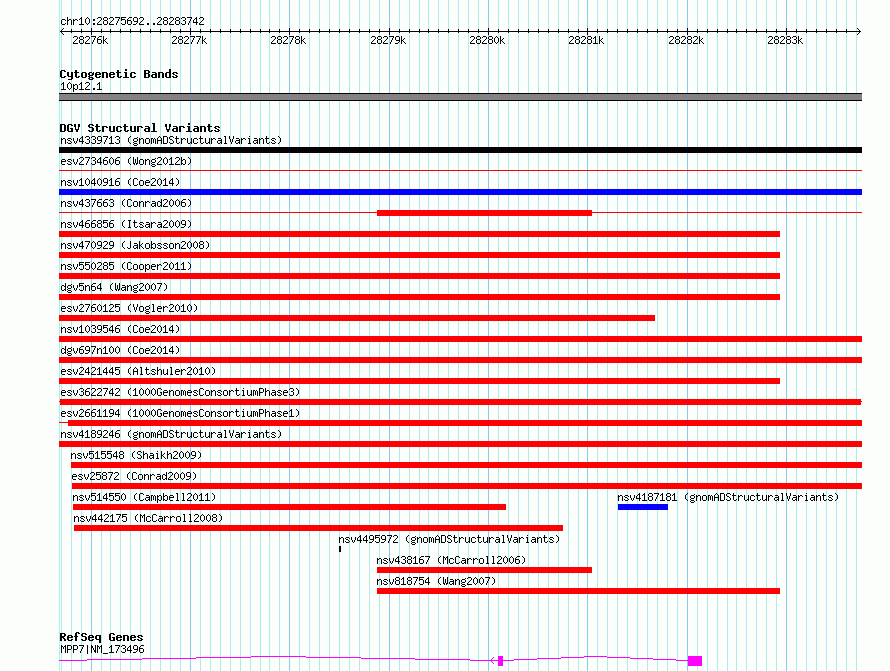
Task: Click the 28279k ruler position label
Action: pyautogui.click(x=388, y=40)
